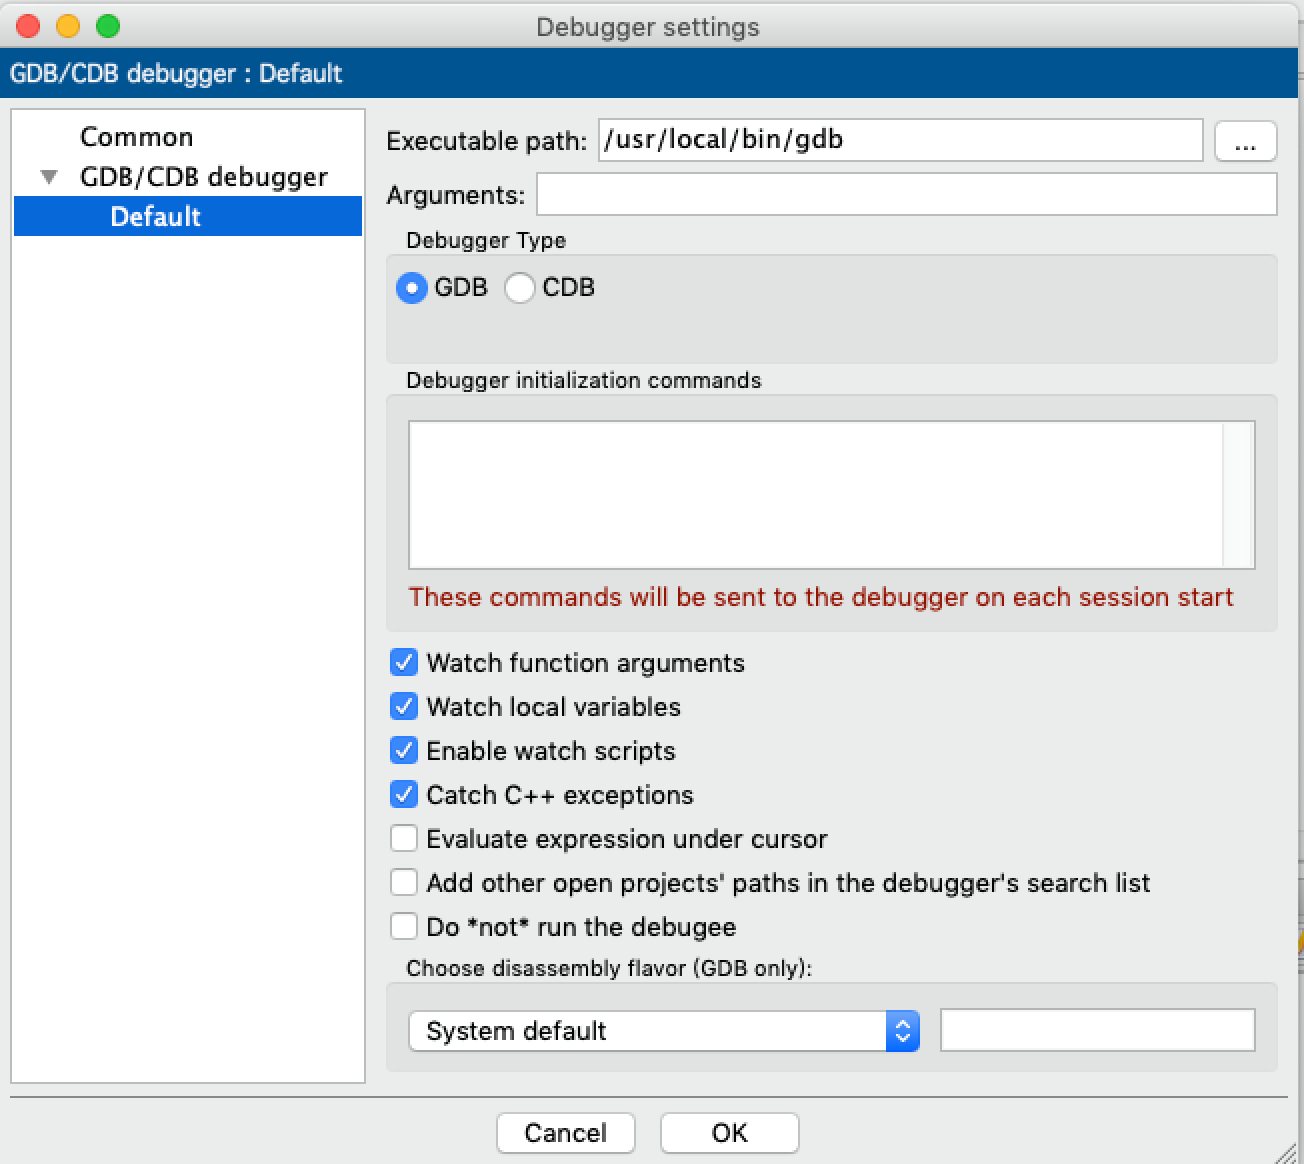Open the System default disassembly flavor dropdown
The image size is (1304, 1164).
coord(664,1031)
